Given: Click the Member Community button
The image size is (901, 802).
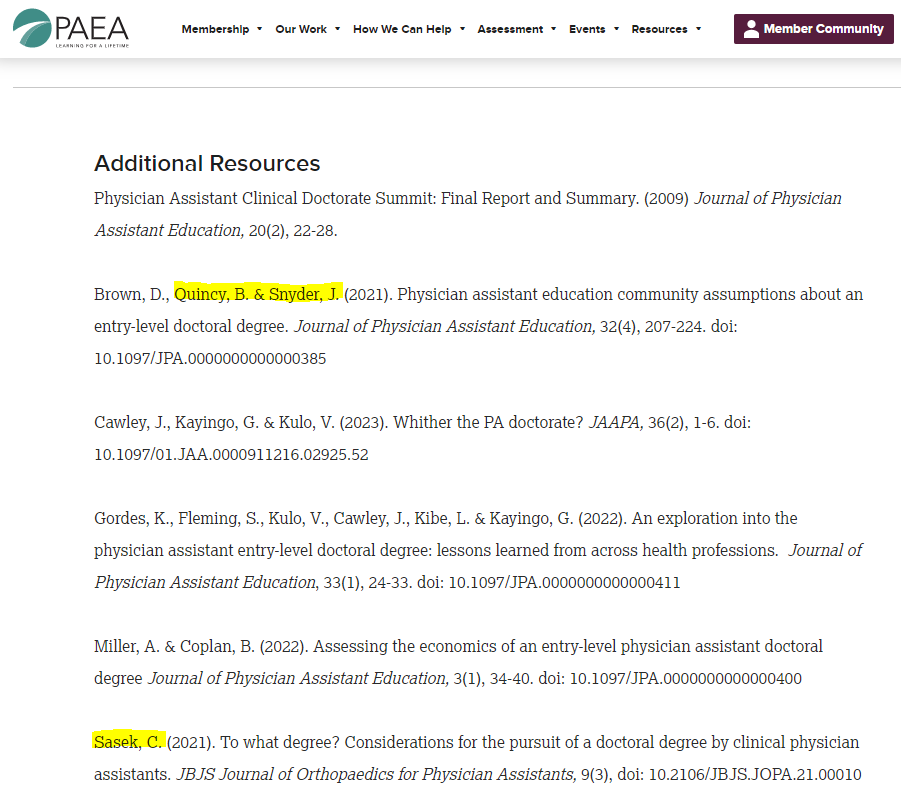Looking at the screenshot, I should [x=813, y=29].
